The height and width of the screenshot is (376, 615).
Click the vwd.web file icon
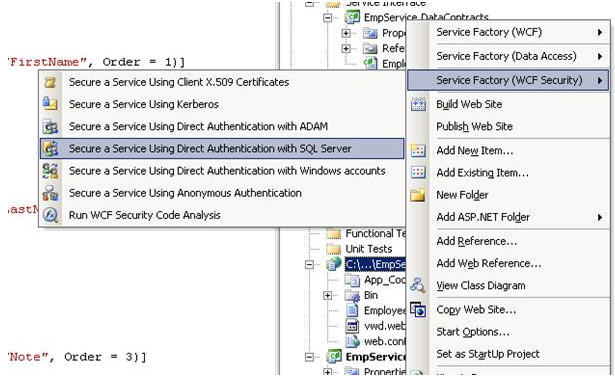click(x=352, y=326)
